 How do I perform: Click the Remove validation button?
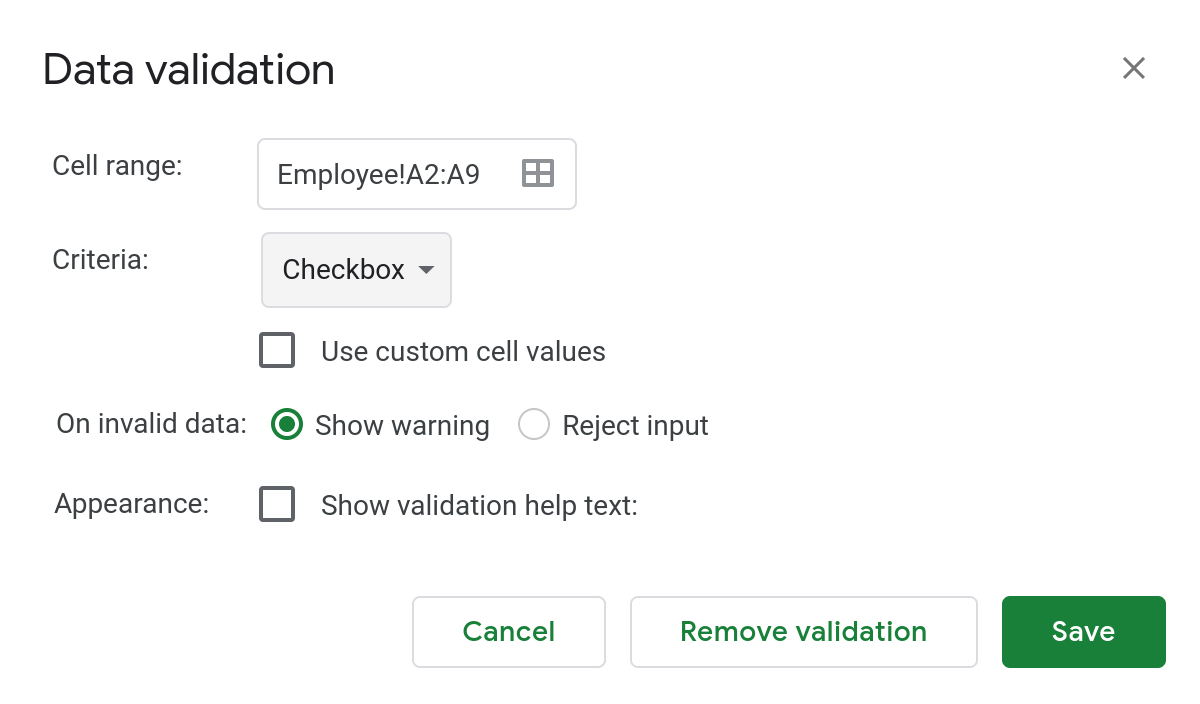(x=803, y=632)
